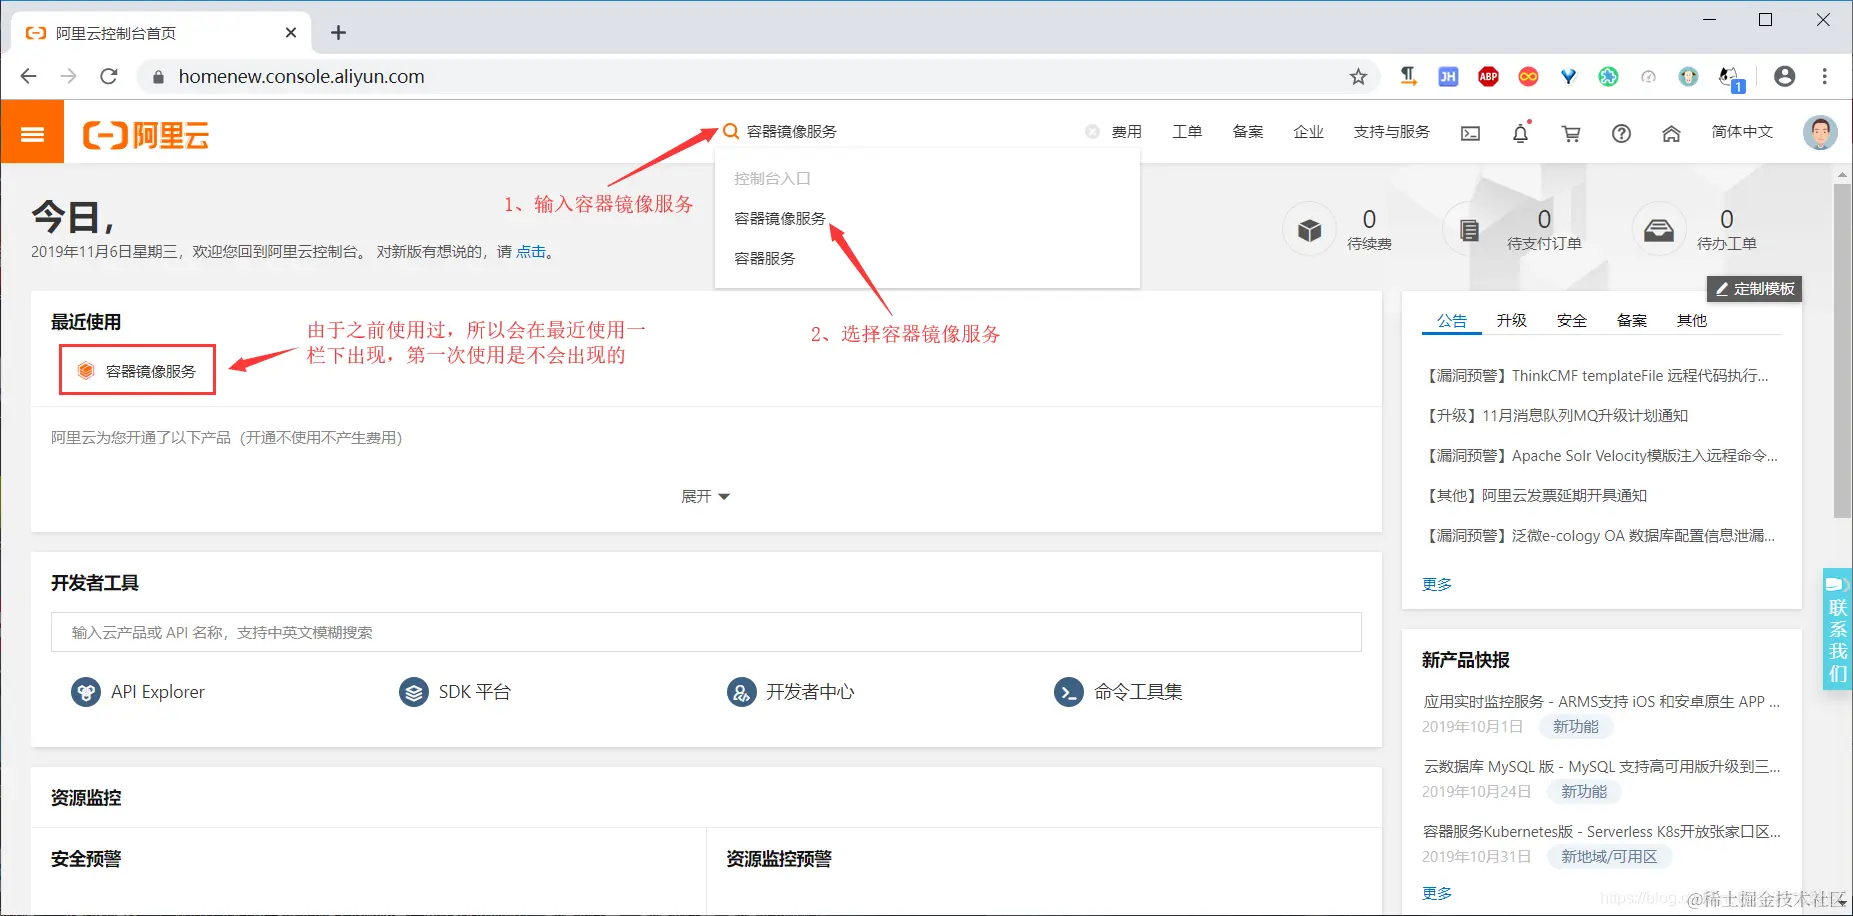Select 容器镜像服务 in search suggestions
Screen dimensions: 1853x916
pyautogui.click(x=780, y=218)
